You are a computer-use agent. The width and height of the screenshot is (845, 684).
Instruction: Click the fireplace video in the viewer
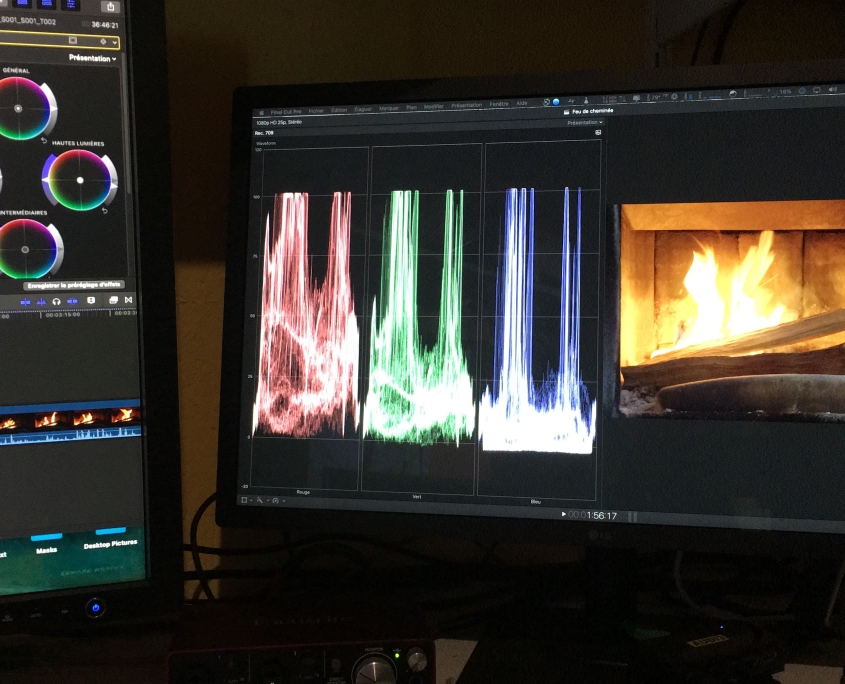pos(732,310)
